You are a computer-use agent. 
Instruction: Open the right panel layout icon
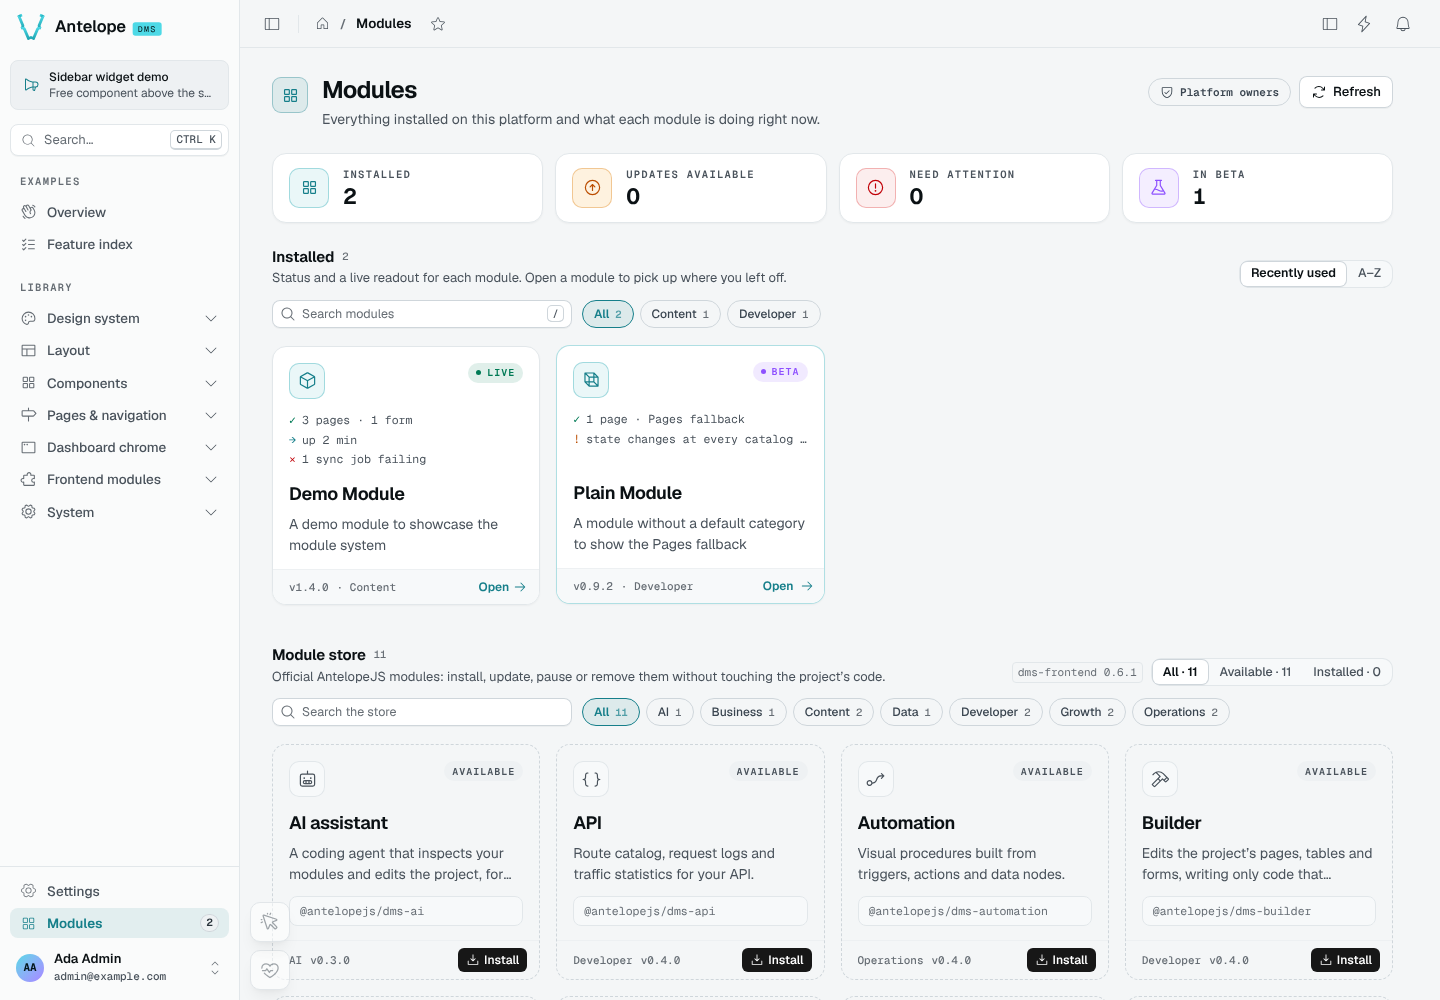1330,24
